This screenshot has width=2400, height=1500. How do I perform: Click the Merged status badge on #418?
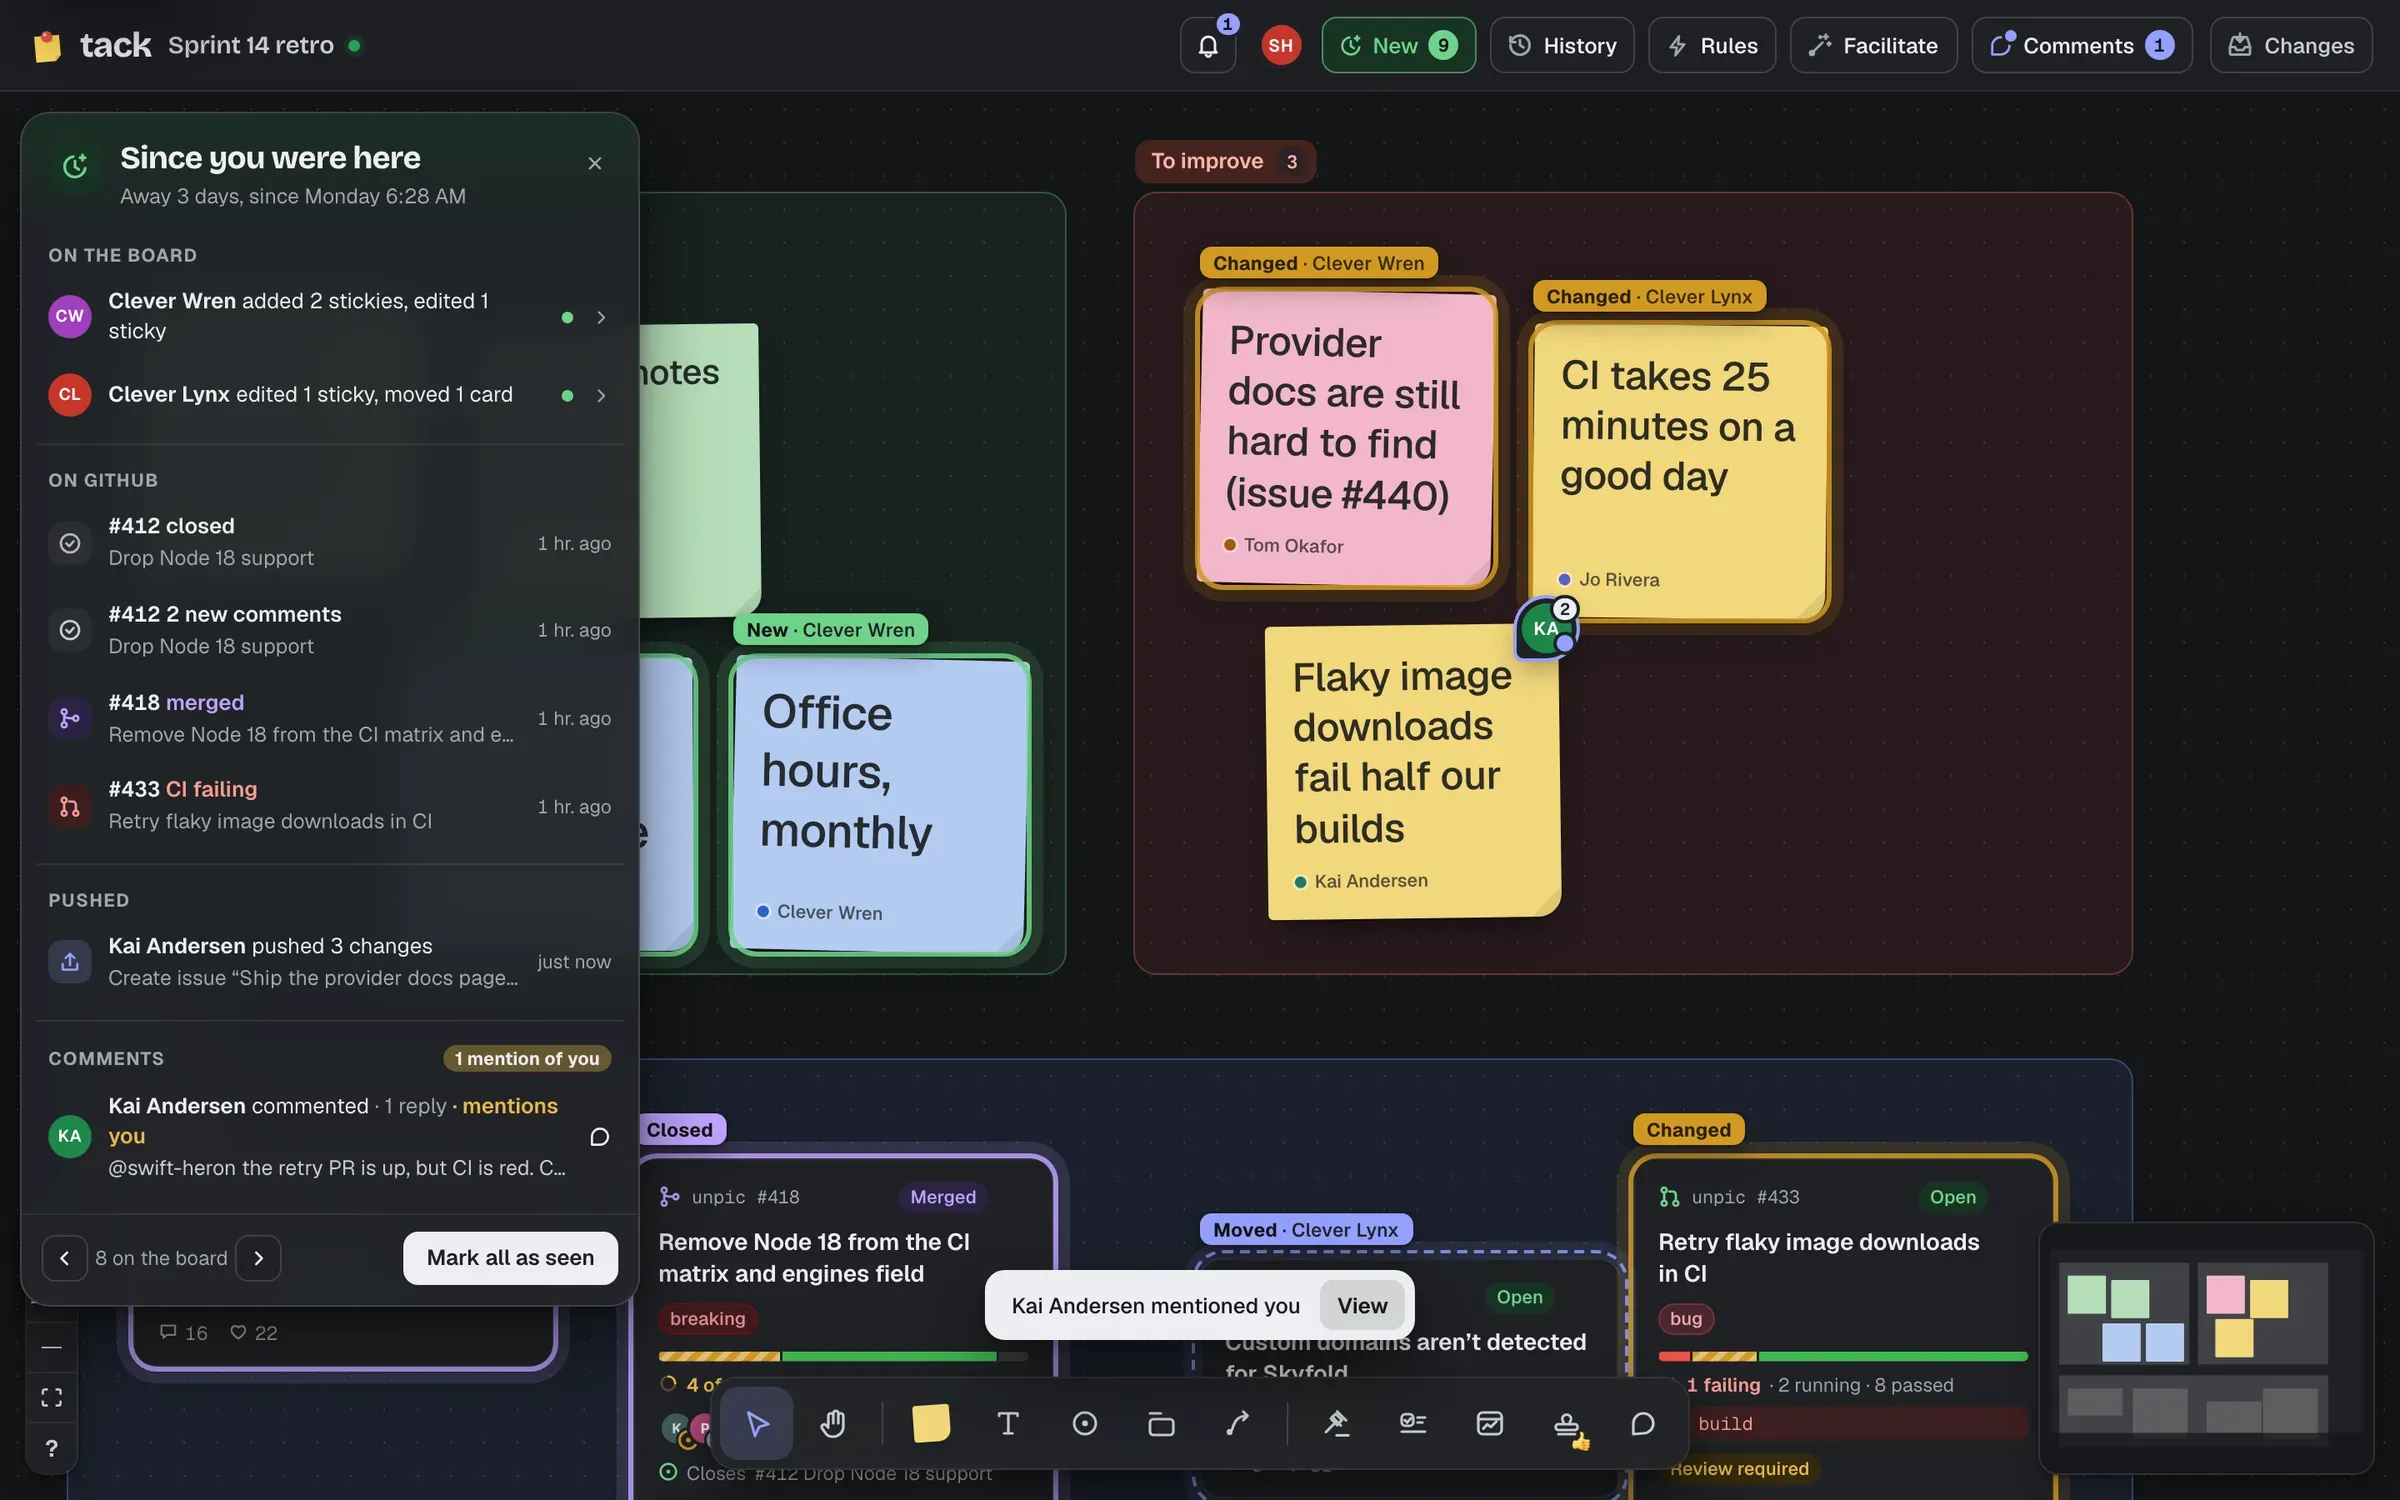tap(943, 1197)
